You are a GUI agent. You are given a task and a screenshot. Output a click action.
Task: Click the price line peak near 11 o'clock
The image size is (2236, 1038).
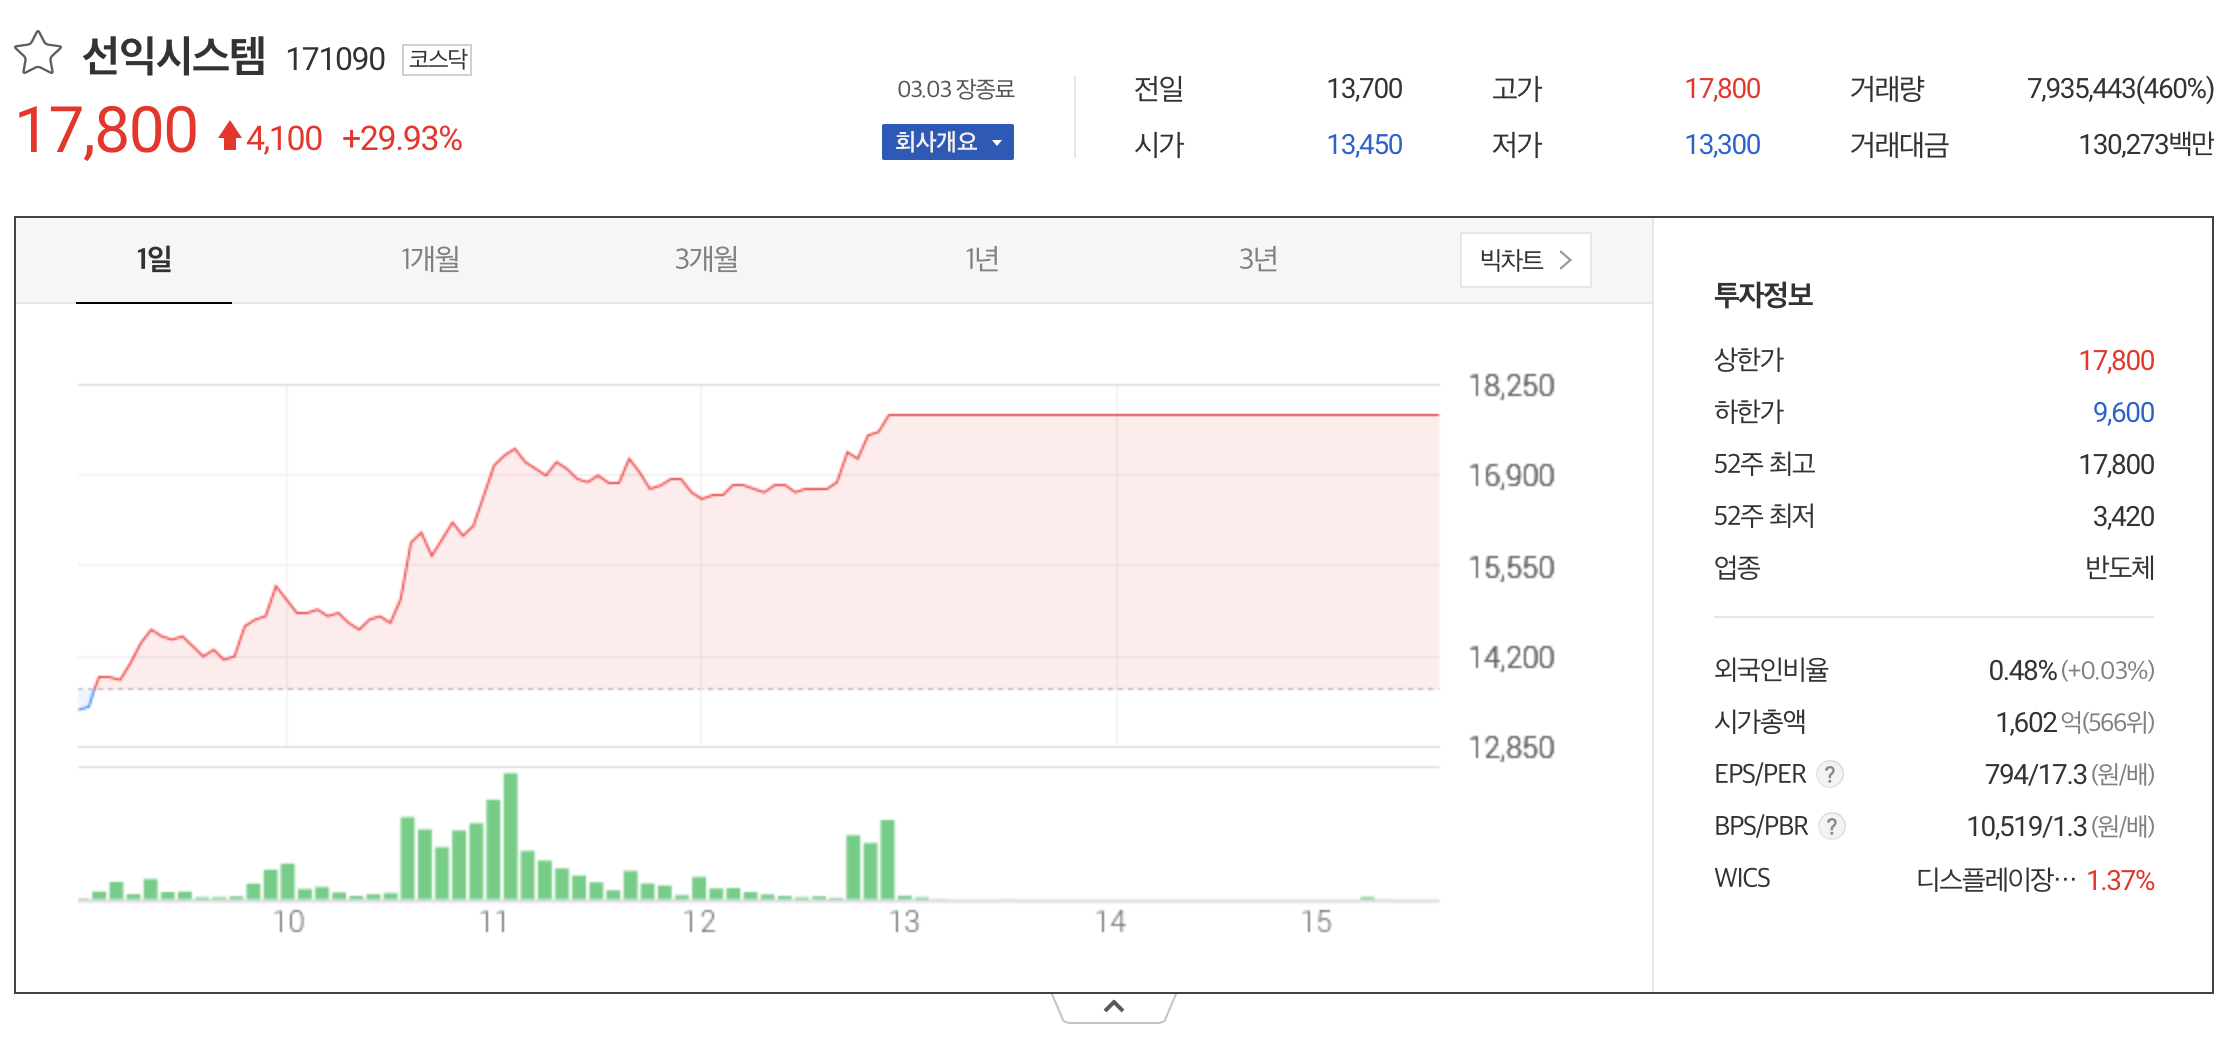pyautogui.click(x=515, y=449)
